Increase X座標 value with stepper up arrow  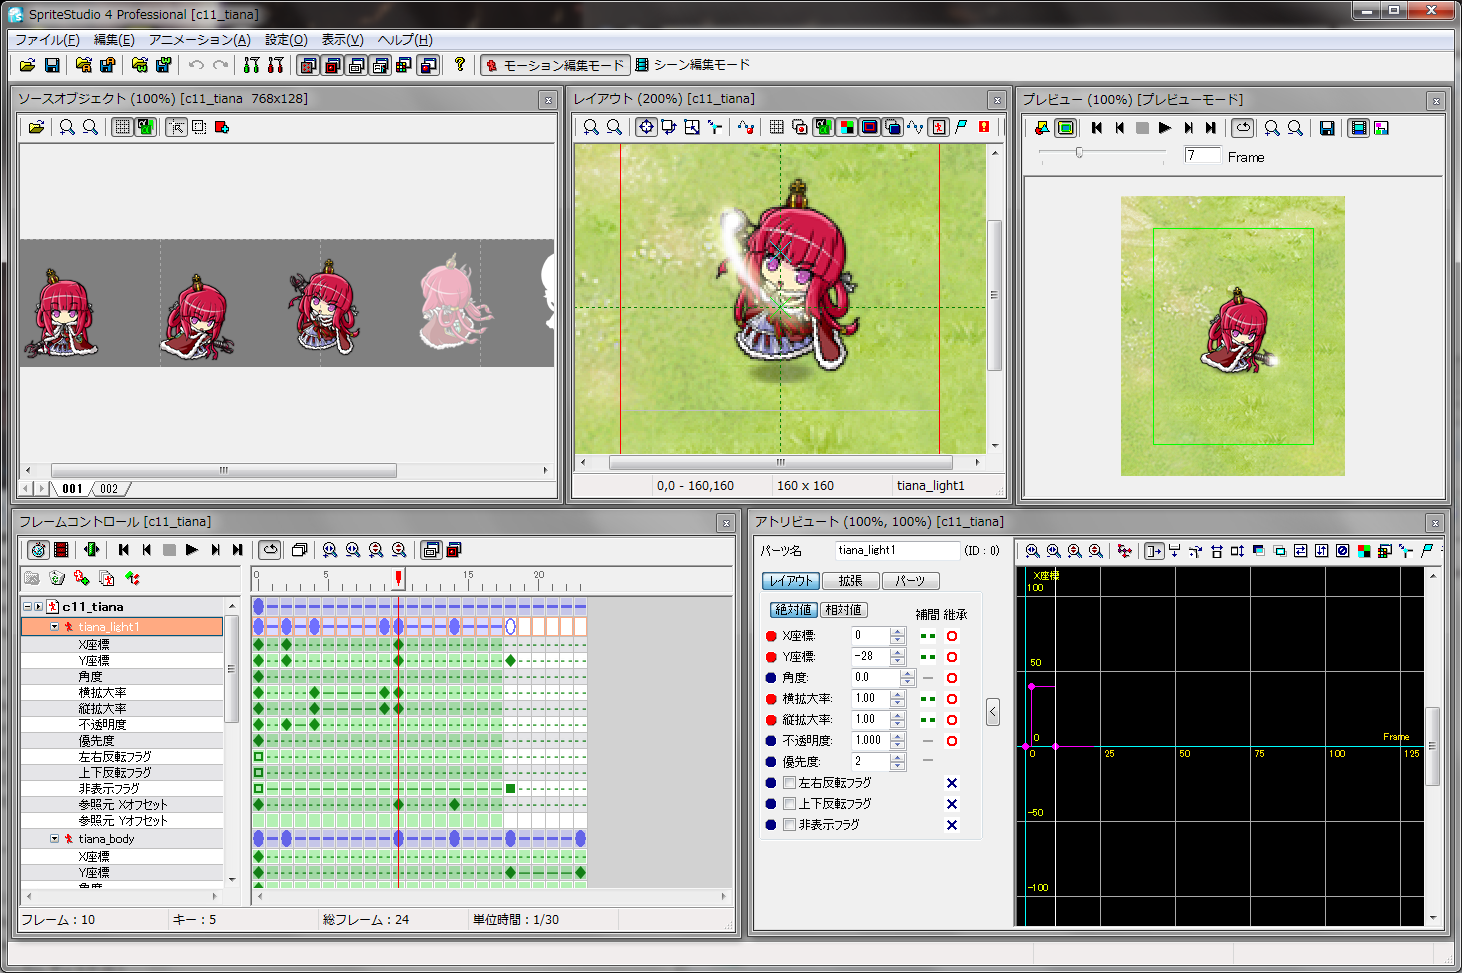[x=897, y=631]
